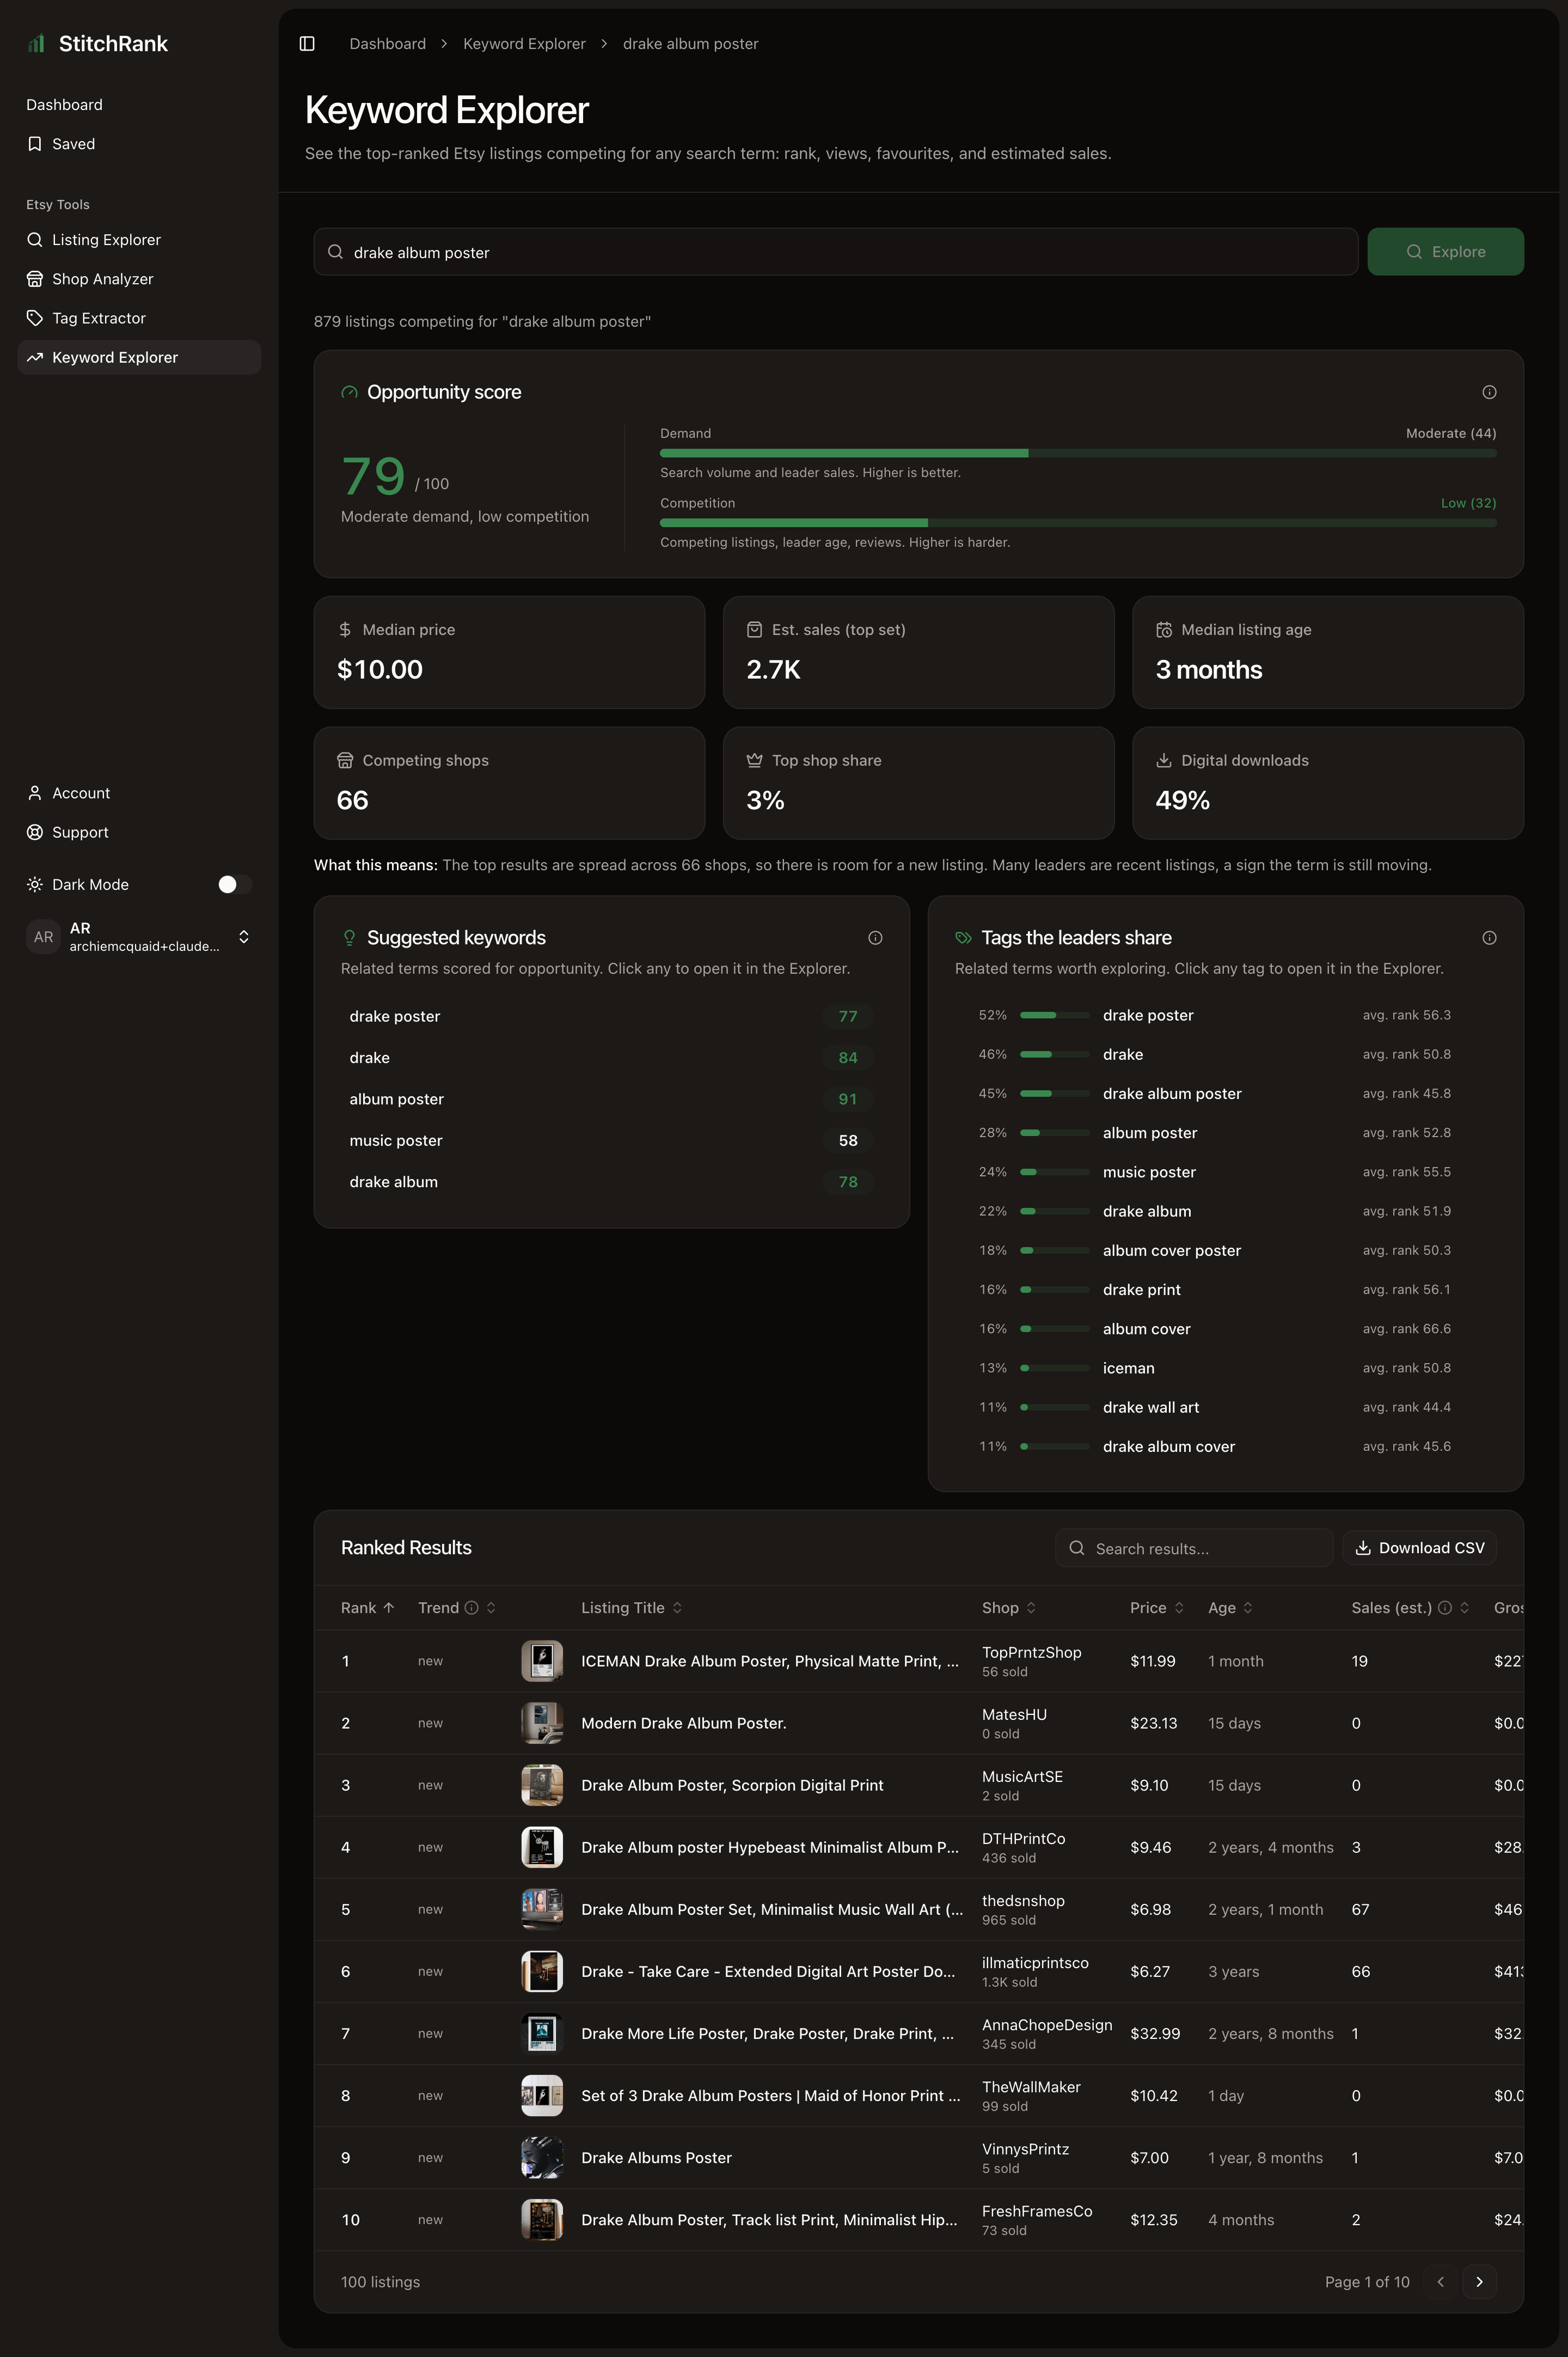The width and height of the screenshot is (1568, 2357).
Task: Sort by Shop column
Action: pyautogui.click(x=1009, y=1608)
